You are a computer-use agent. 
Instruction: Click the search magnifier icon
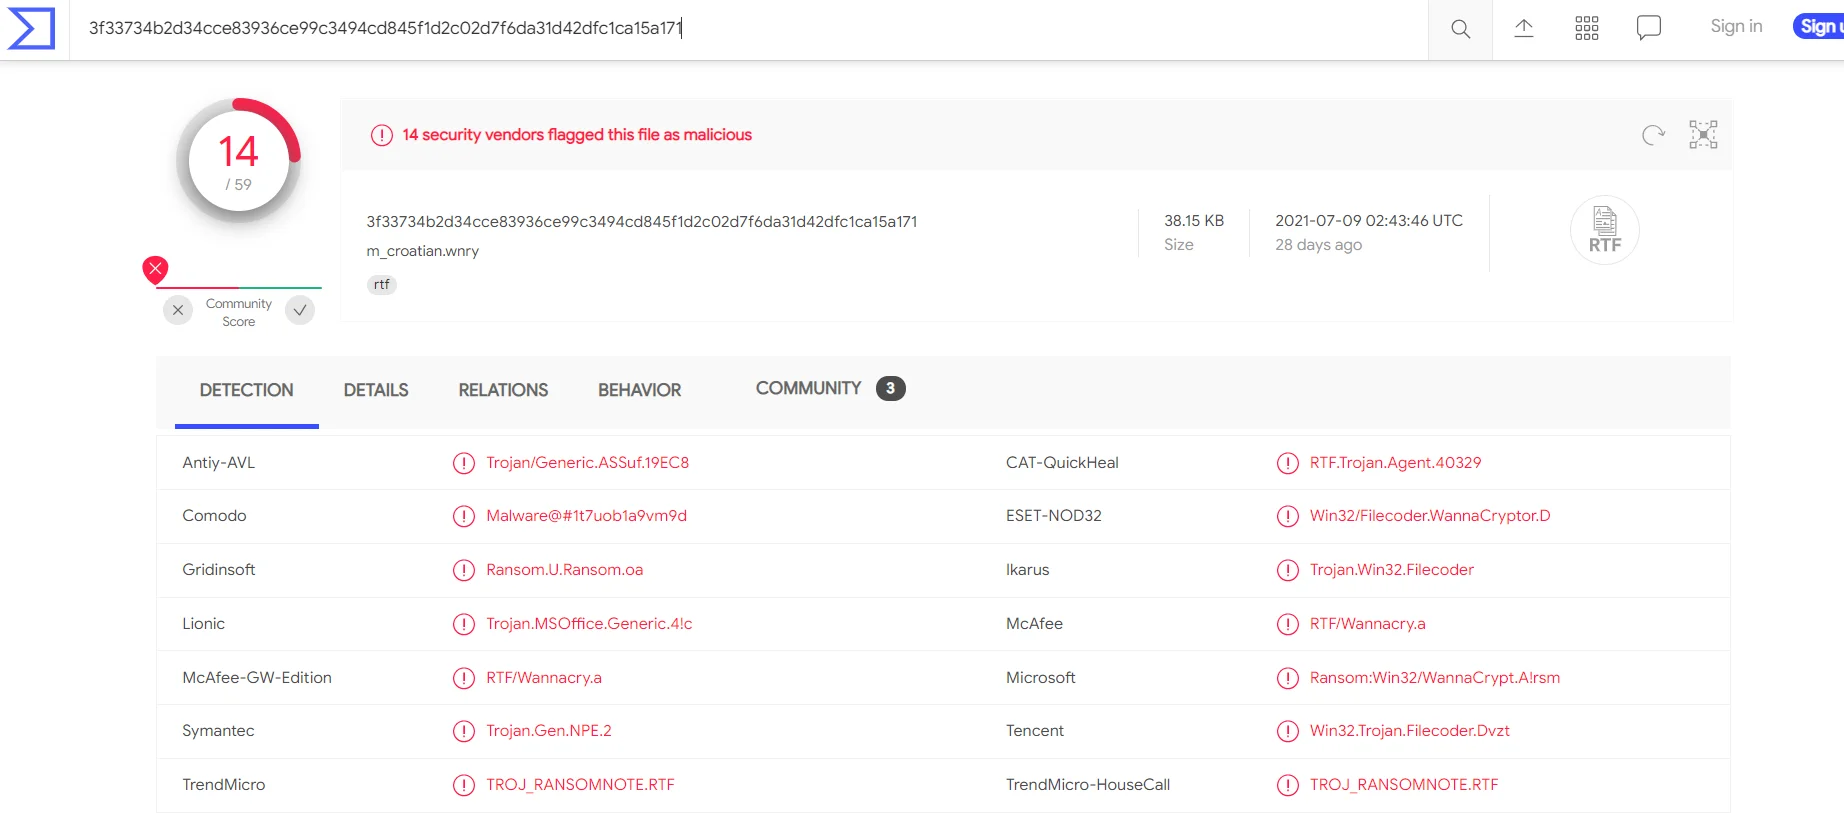pos(1460,29)
